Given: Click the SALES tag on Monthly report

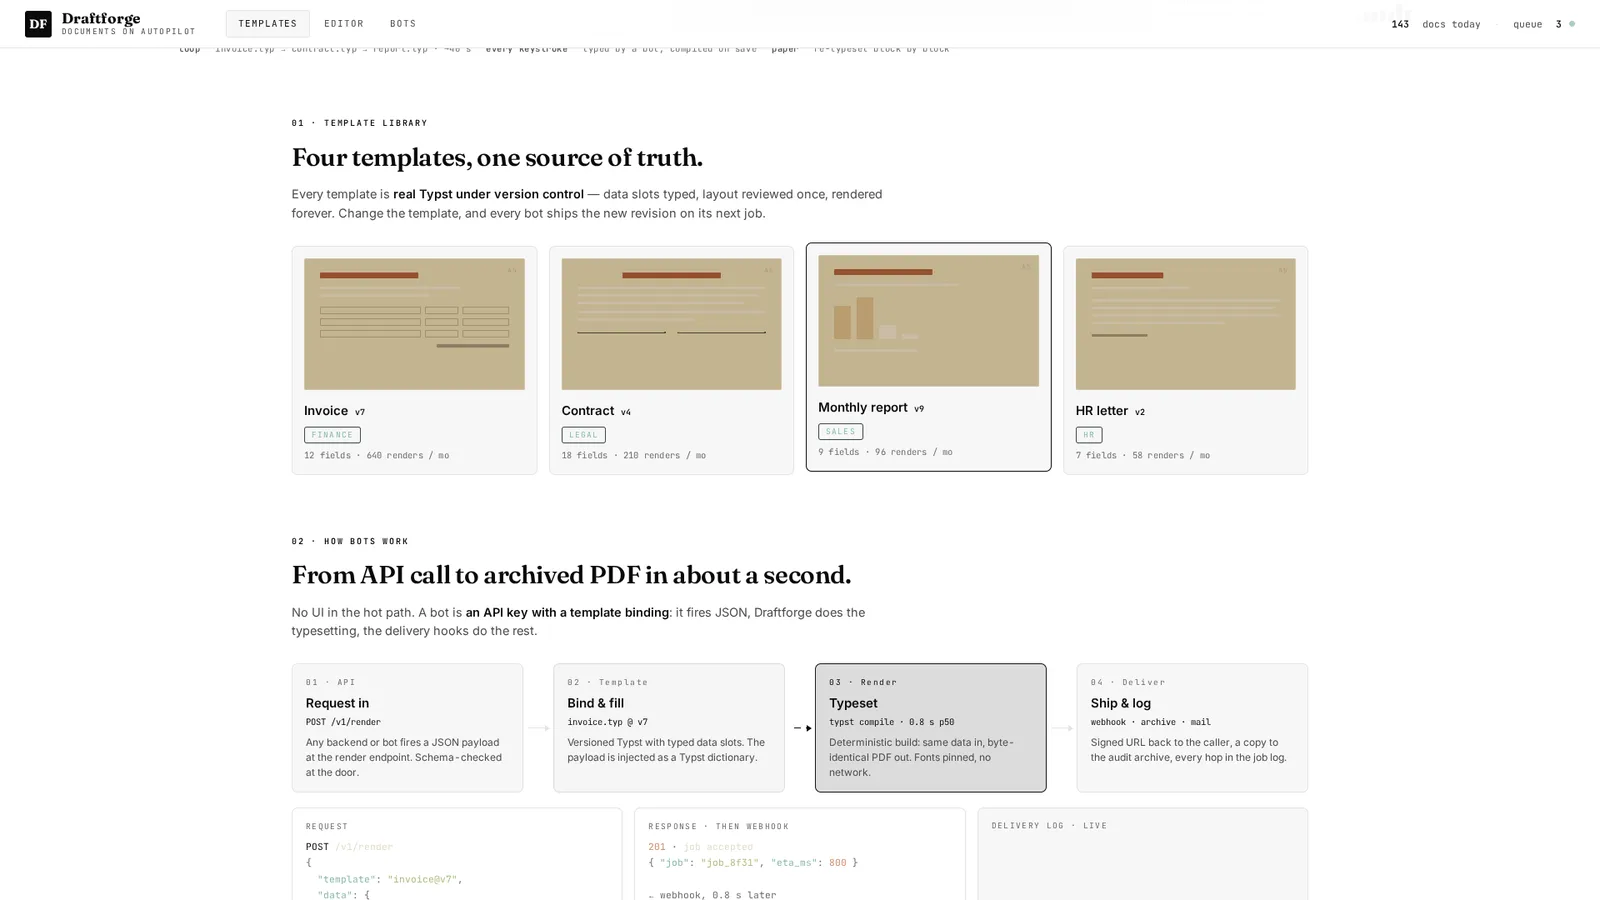Looking at the screenshot, I should click(x=840, y=432).
